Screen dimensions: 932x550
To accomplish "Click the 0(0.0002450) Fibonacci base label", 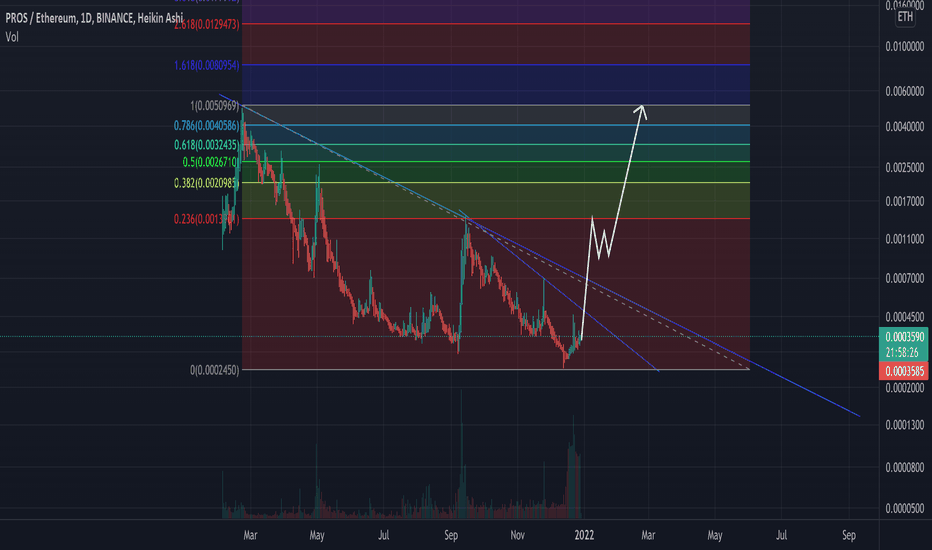I will (x=215, y=370).
